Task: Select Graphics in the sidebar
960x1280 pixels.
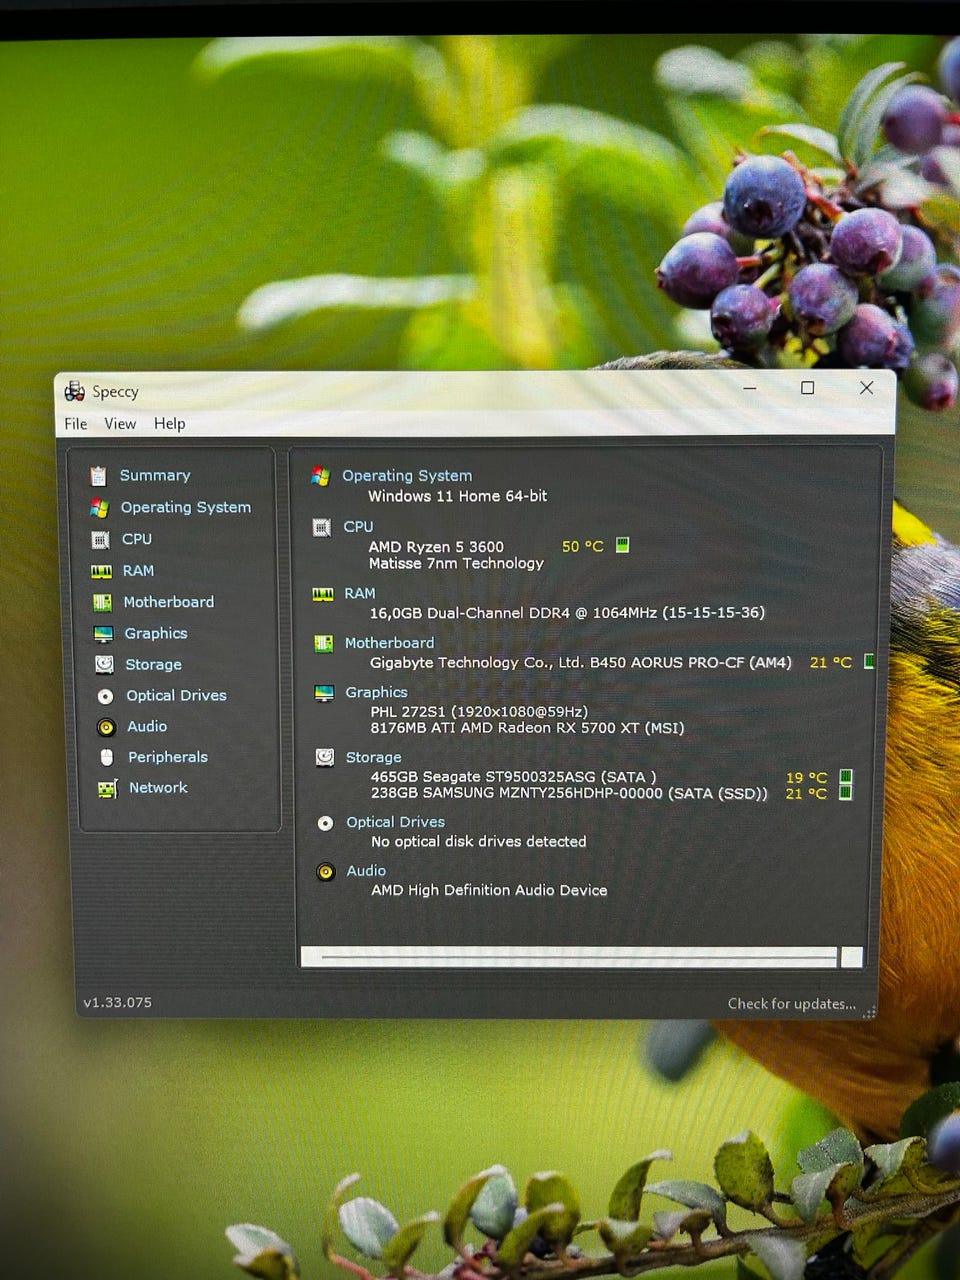Action: click(156, 634)
